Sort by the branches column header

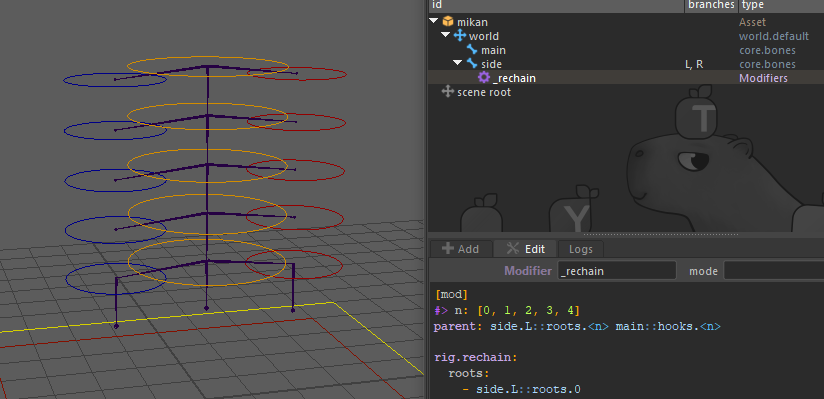712,5
